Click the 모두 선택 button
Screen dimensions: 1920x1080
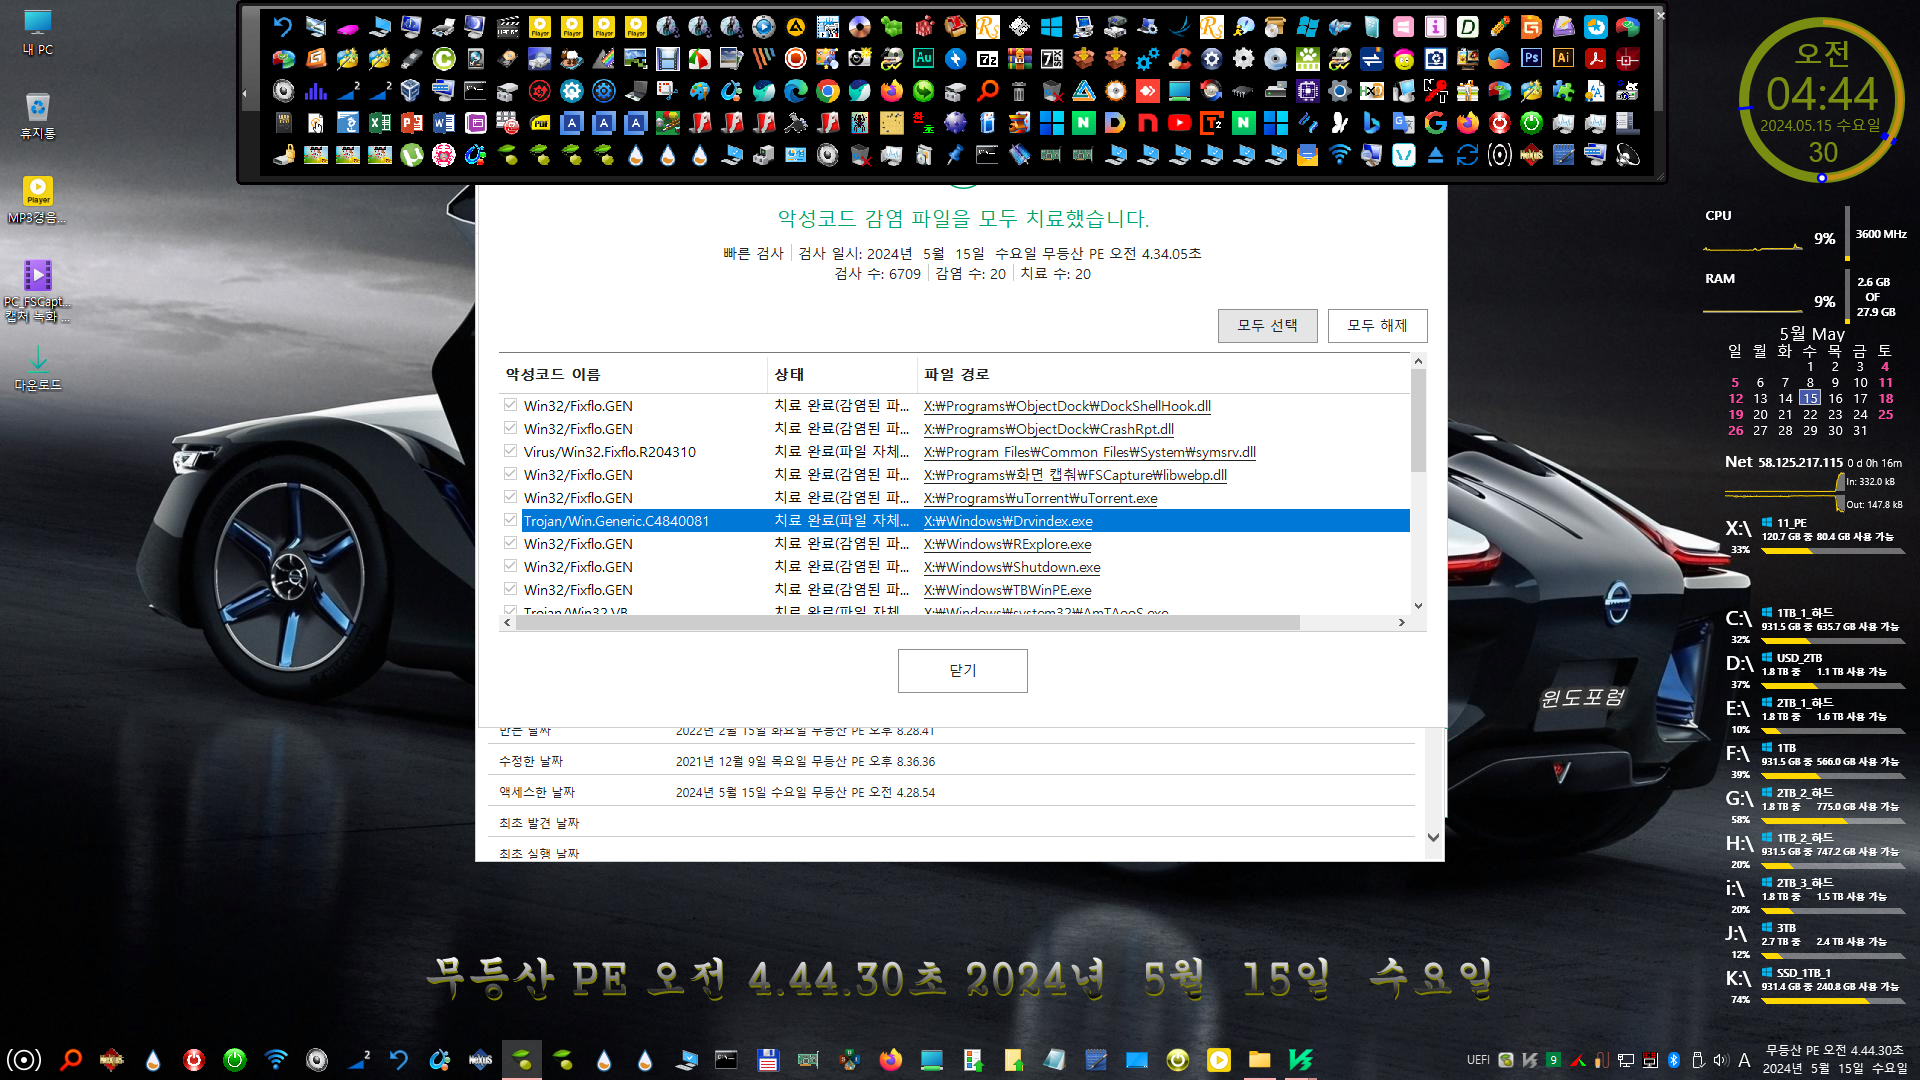1267,325
